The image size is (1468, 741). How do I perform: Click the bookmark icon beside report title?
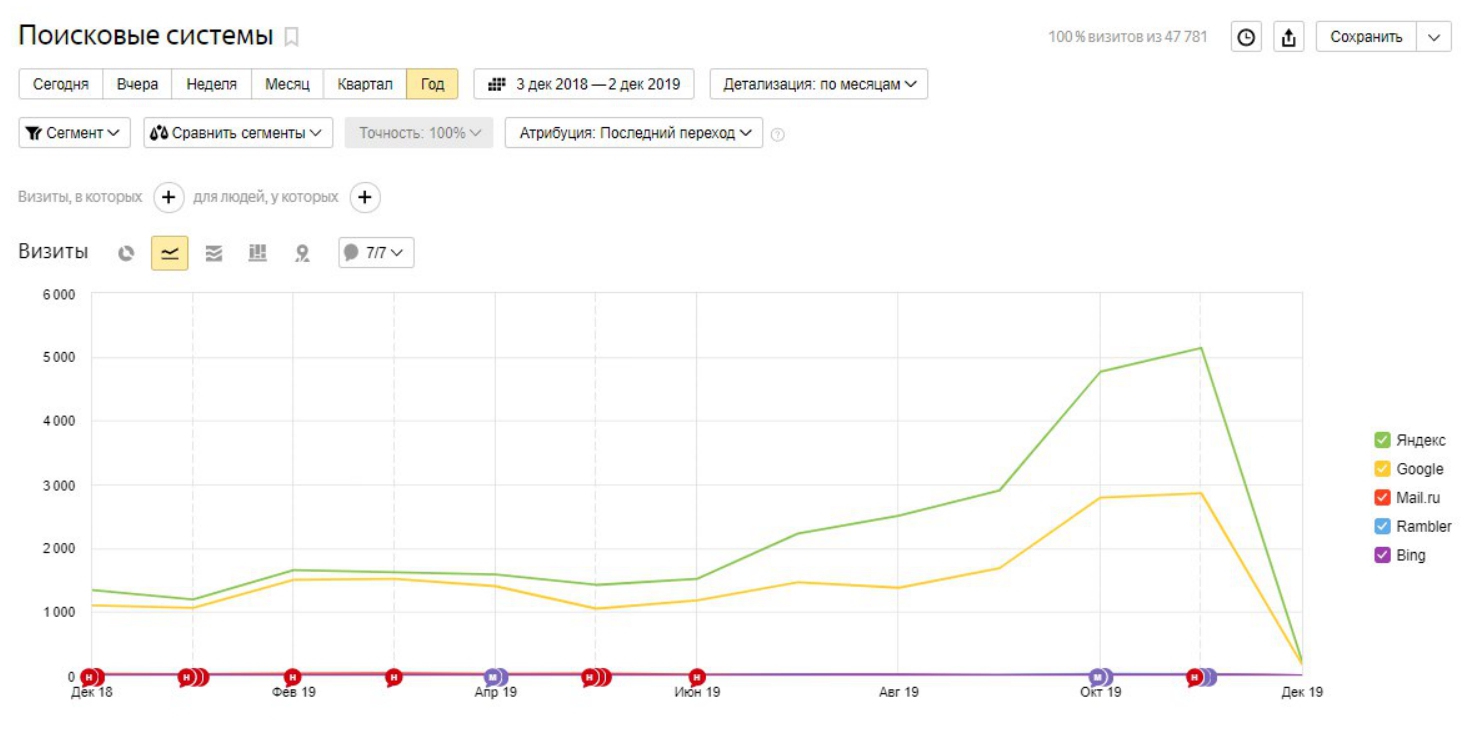pyautogui.click(x=291, y=37)
